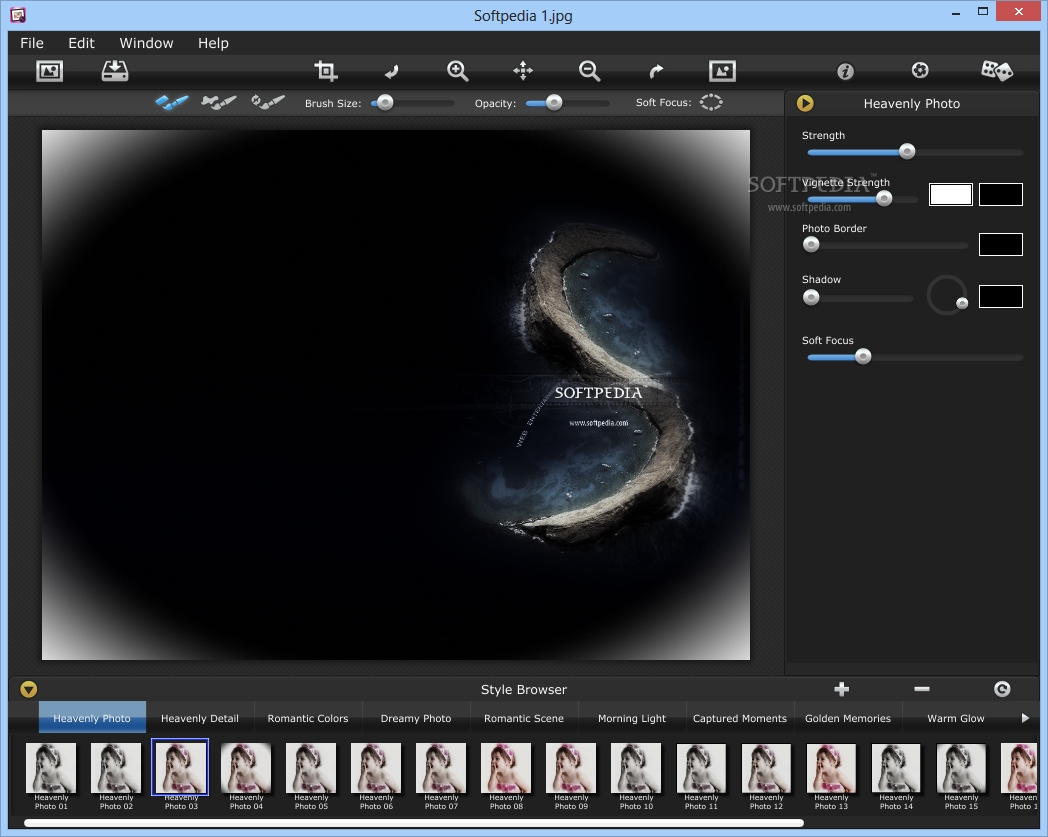
Task: Add a style with the plus icon
Action: pos(841,689)
